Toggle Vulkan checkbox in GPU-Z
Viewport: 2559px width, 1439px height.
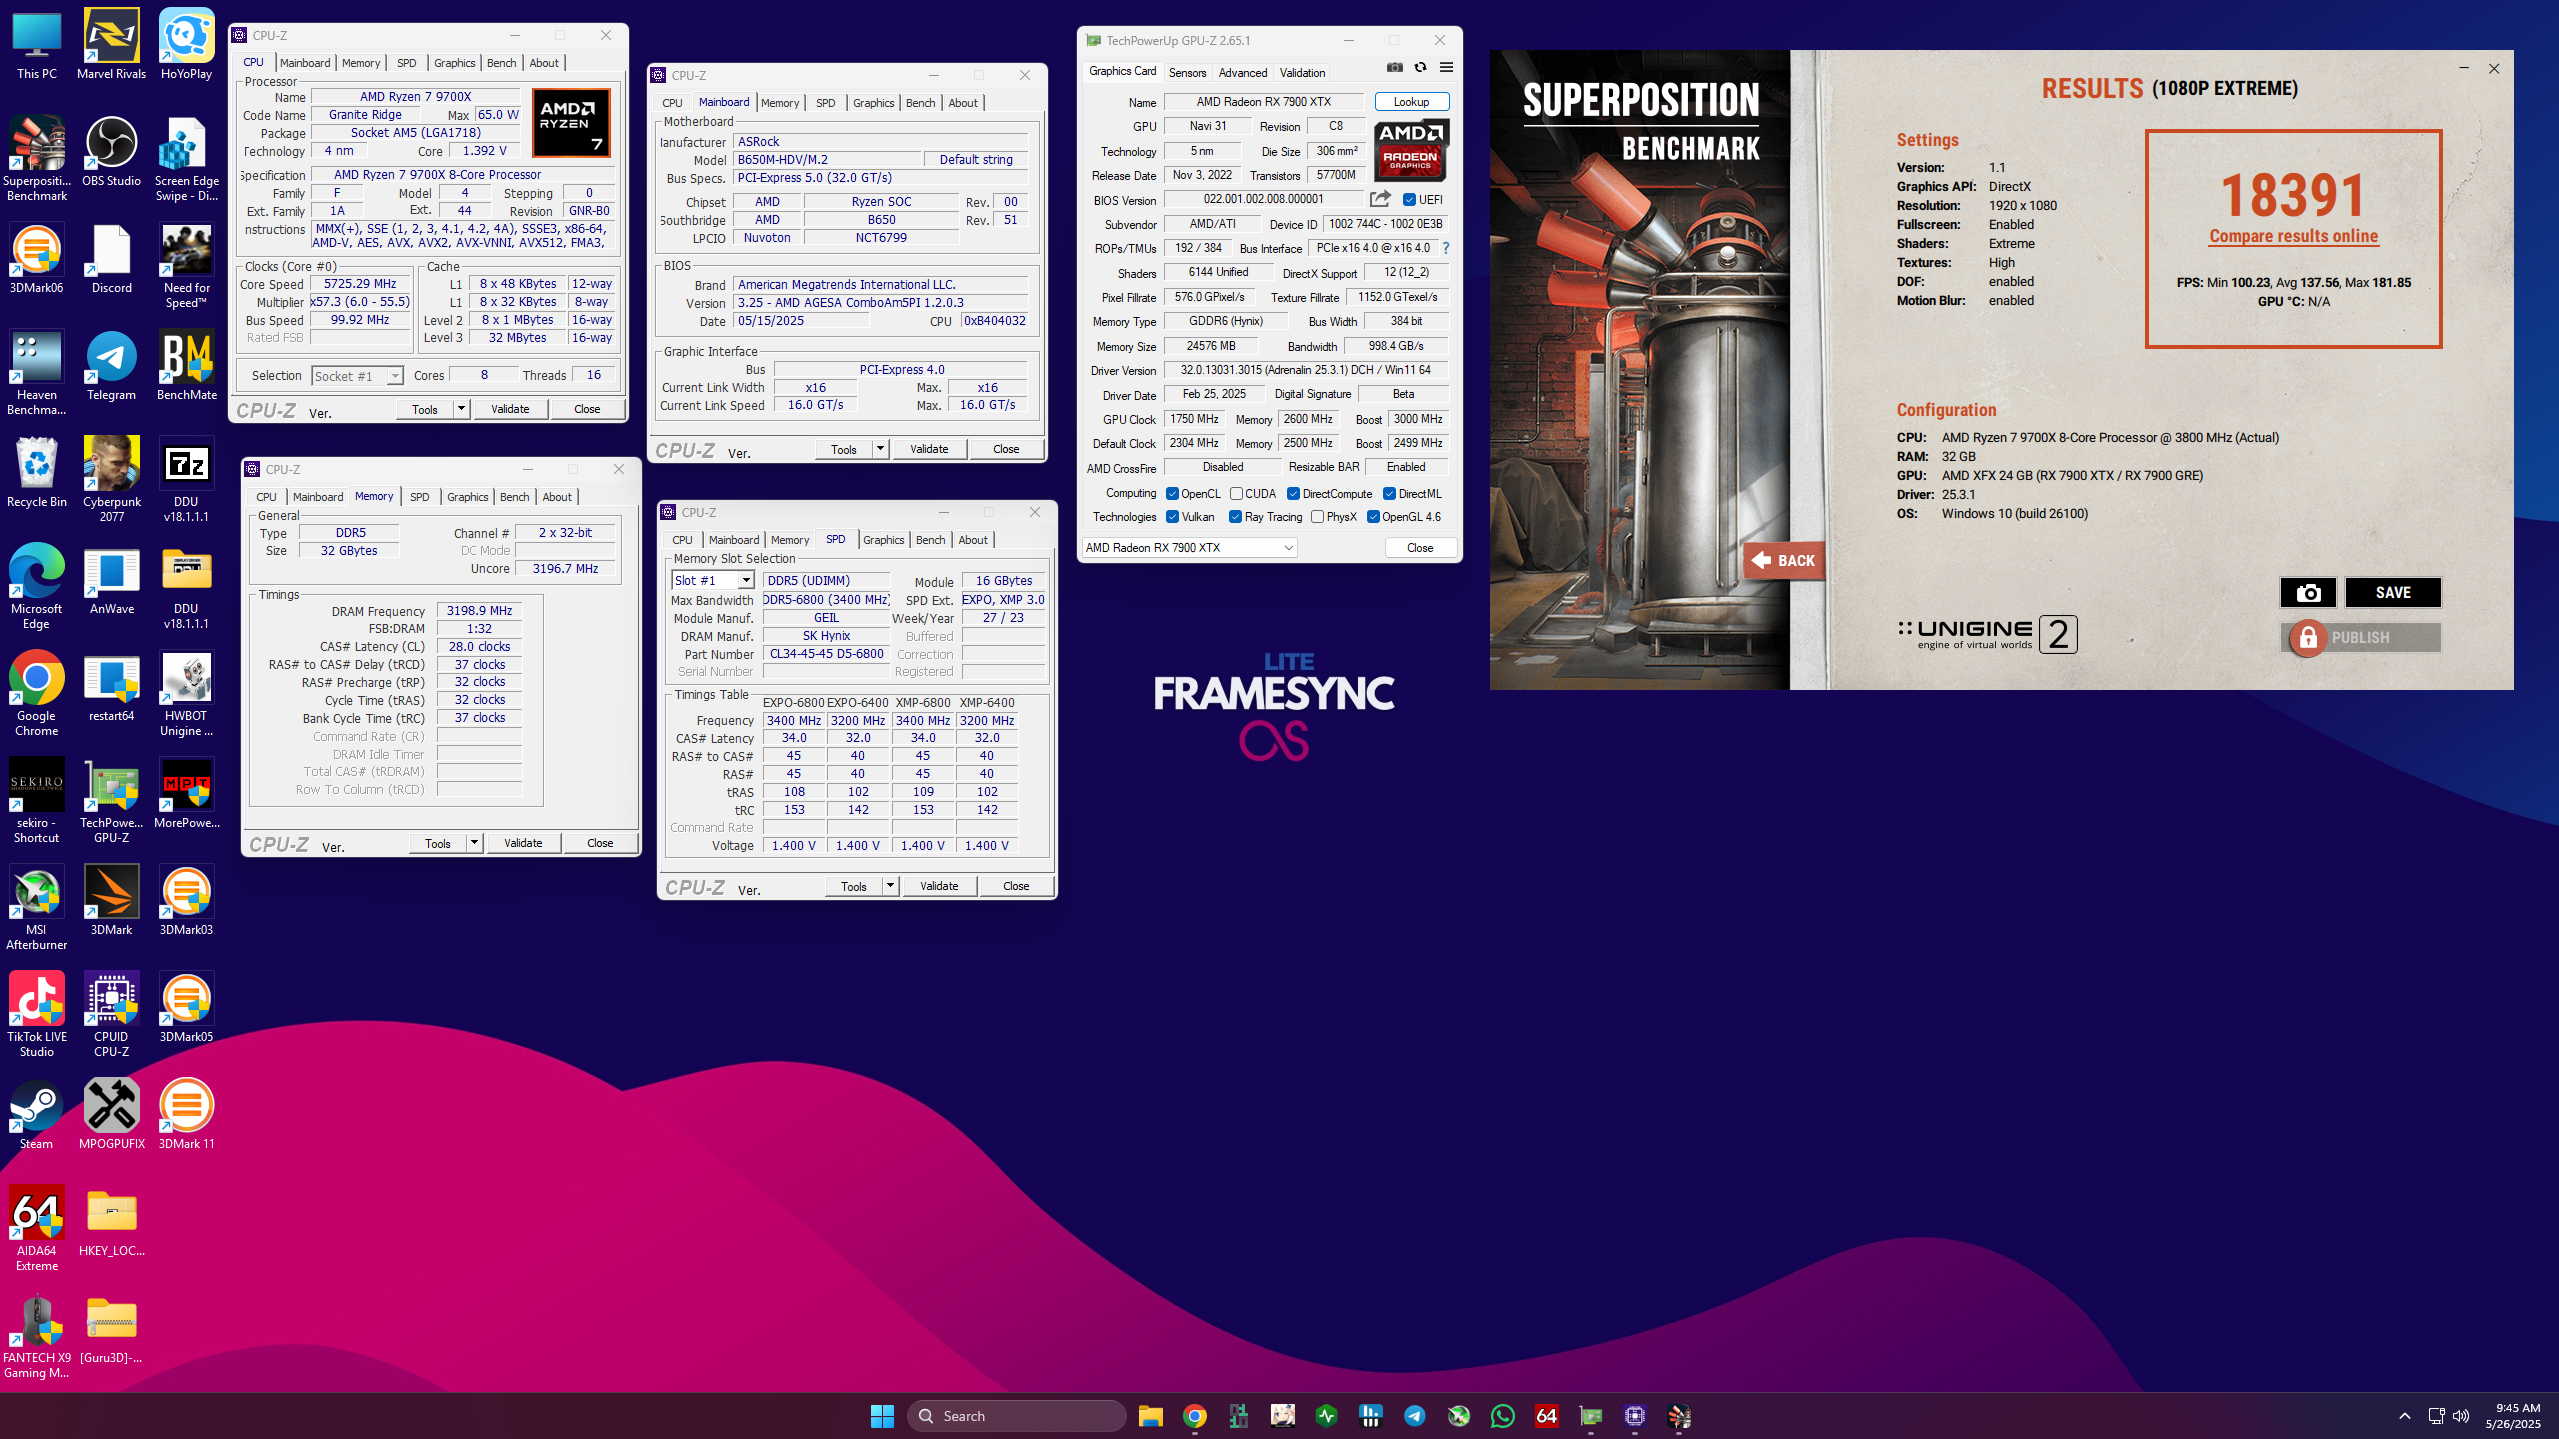tap(1172, 517)
